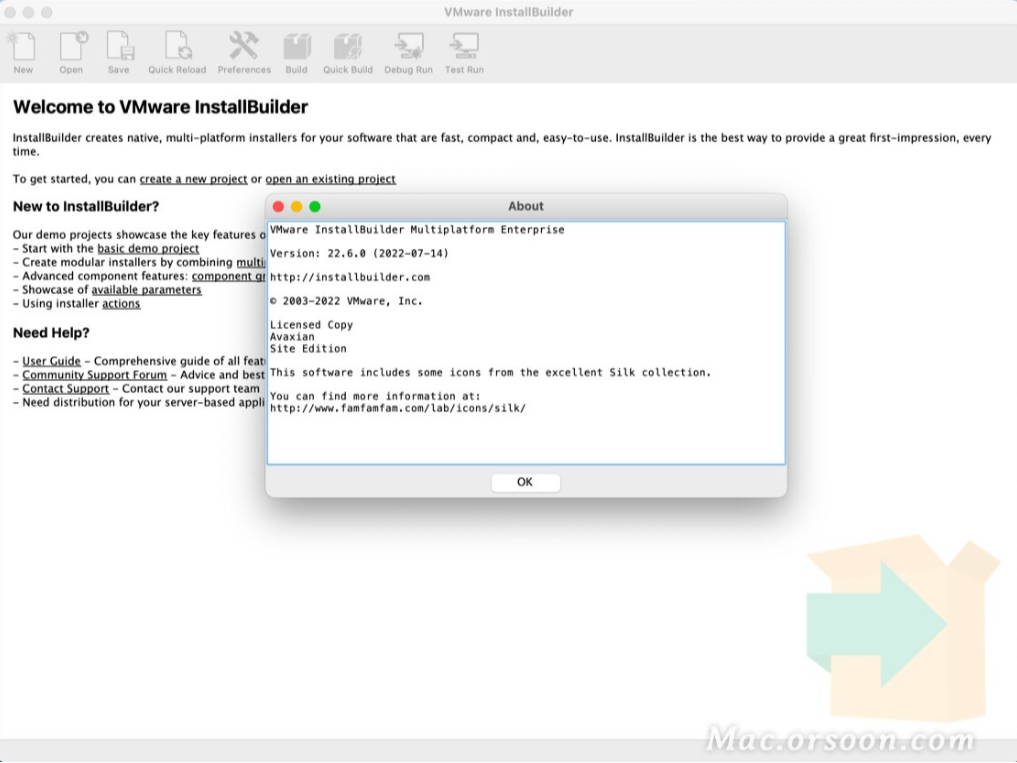Click the 'VMware InstallBuilder Multiplatform Enterprise' line
Screen dimensions: 1017x763
tap(417, 230)
